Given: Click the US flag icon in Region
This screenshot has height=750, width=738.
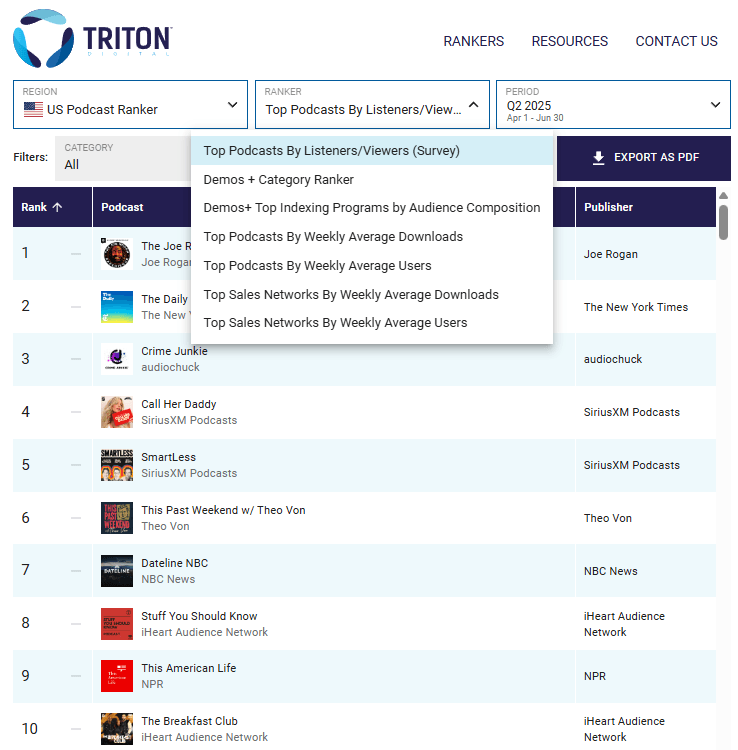Looking at the screenshot, I should (33, 110).
